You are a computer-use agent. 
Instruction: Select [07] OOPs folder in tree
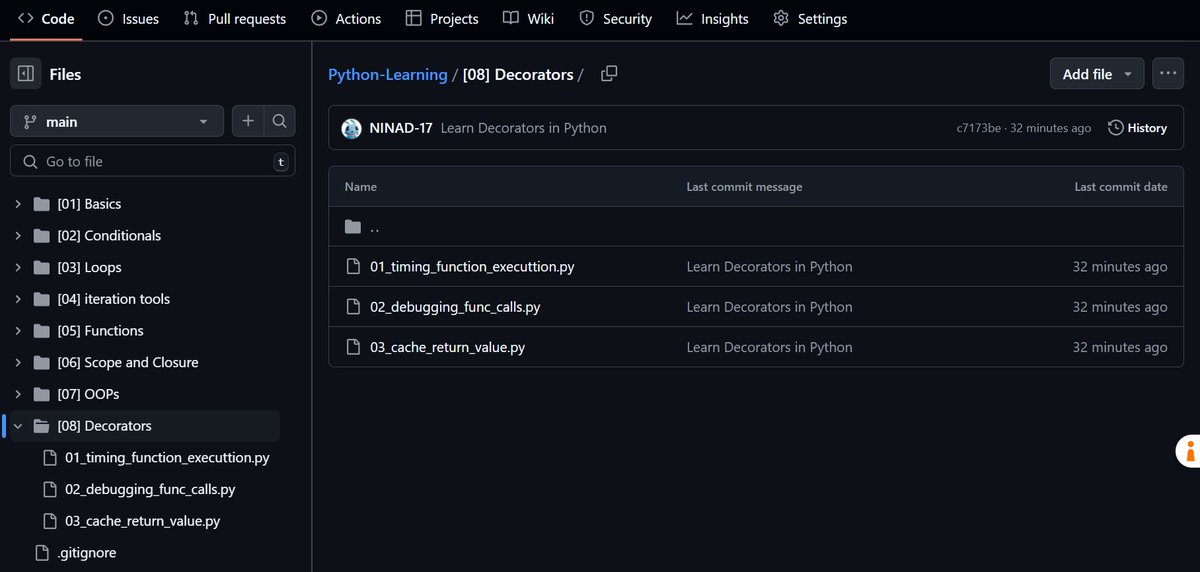click(x=88, y=394)
